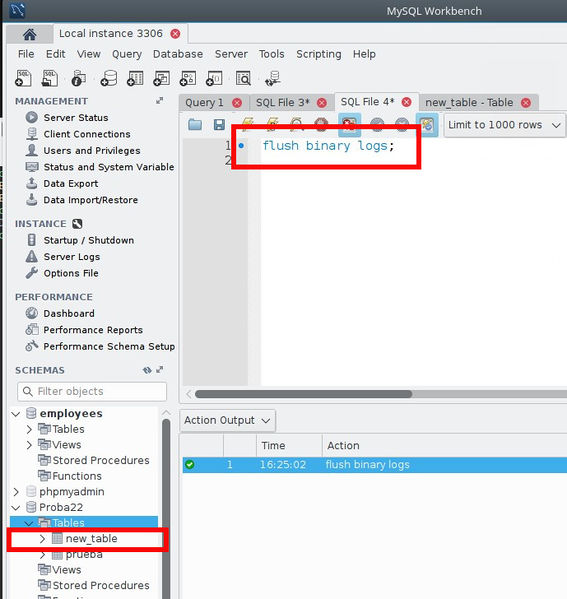
Task: Open the Limit to 1000 rows dropdown
Action: tap(504, 125)
